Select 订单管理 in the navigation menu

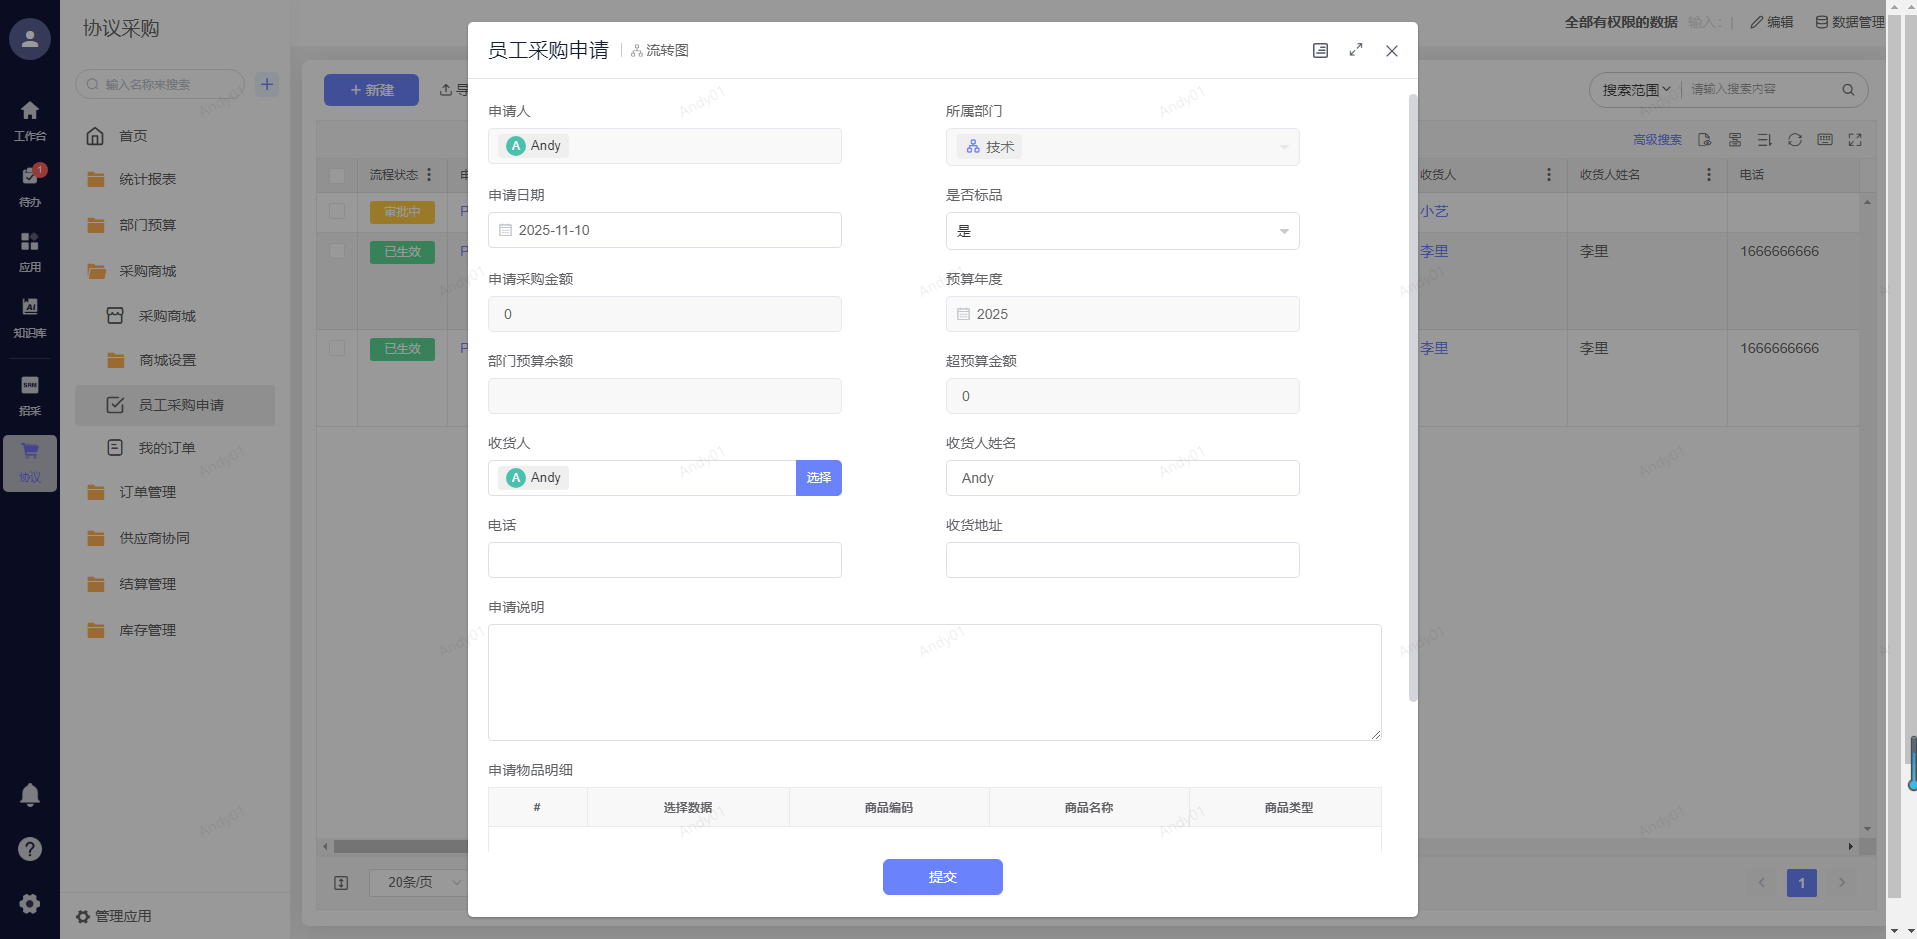pyautogui.click(x=147, y=492)
